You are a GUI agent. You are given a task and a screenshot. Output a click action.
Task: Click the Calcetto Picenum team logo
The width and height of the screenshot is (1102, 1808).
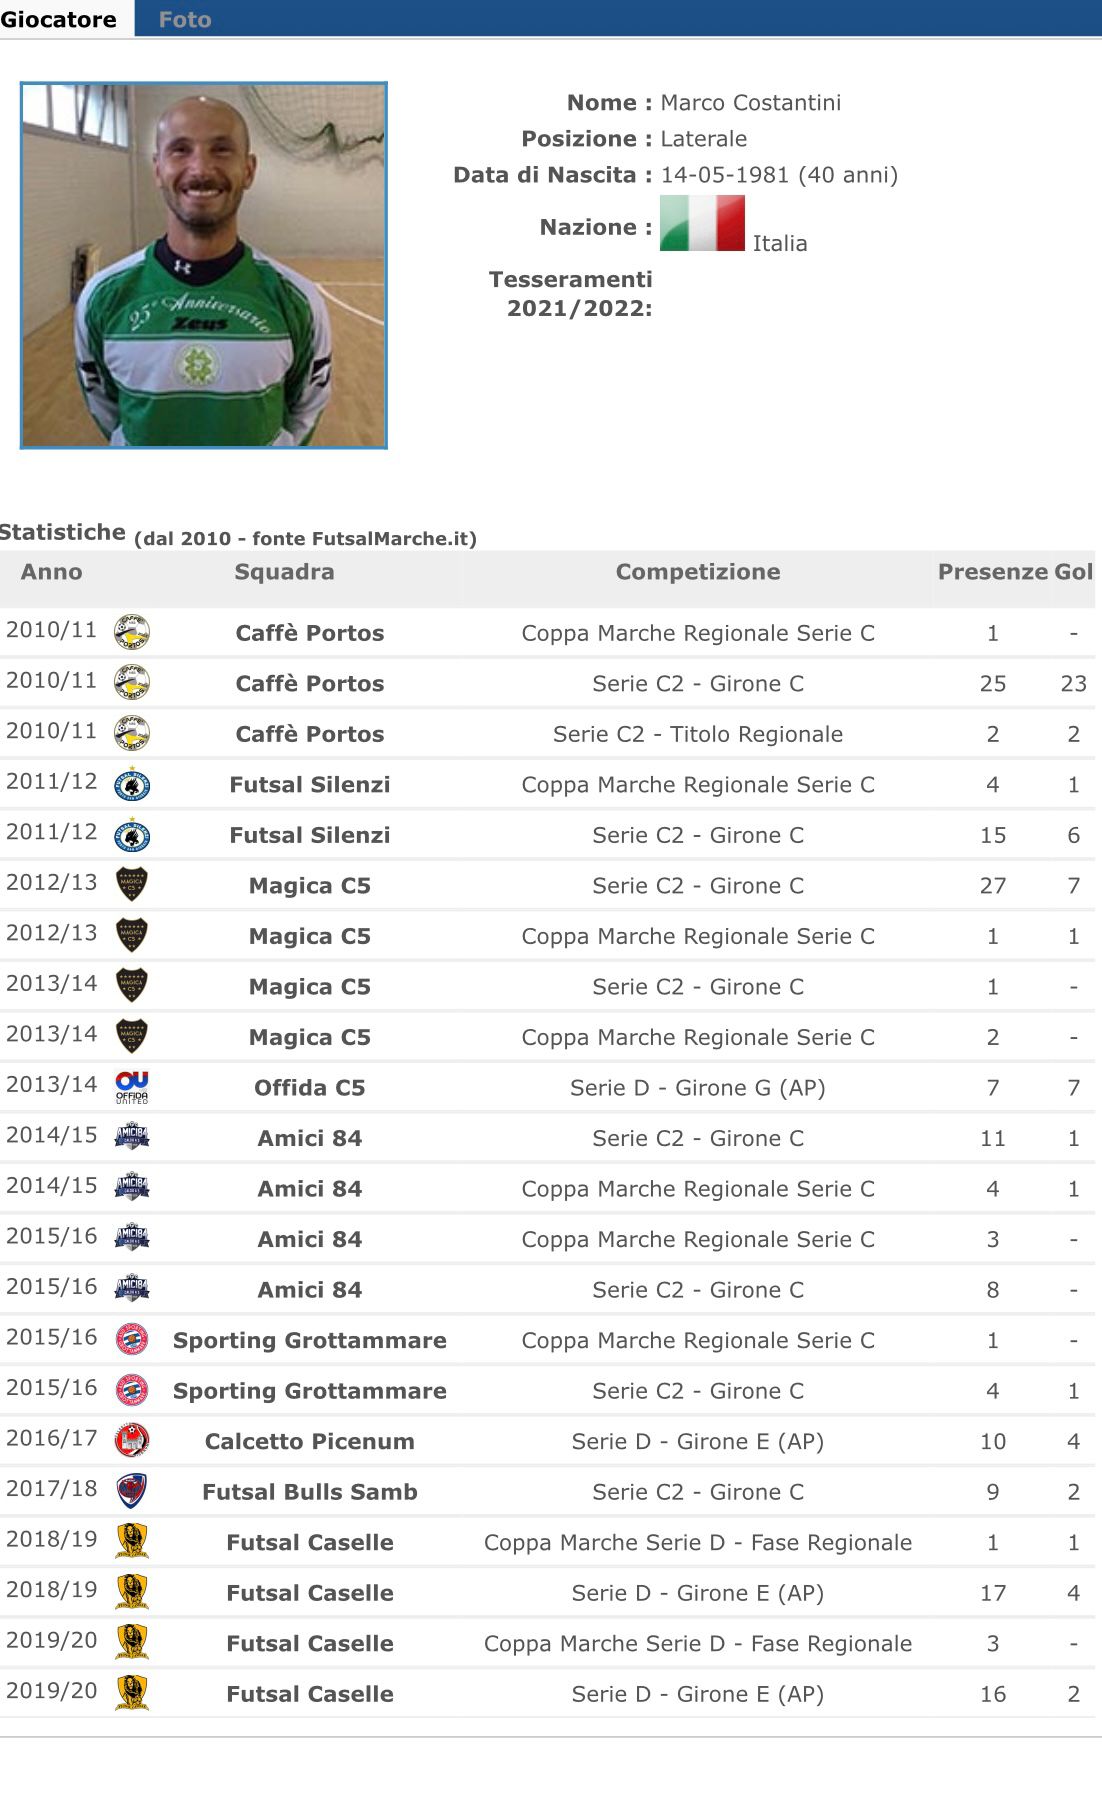tap(132, 1440)
